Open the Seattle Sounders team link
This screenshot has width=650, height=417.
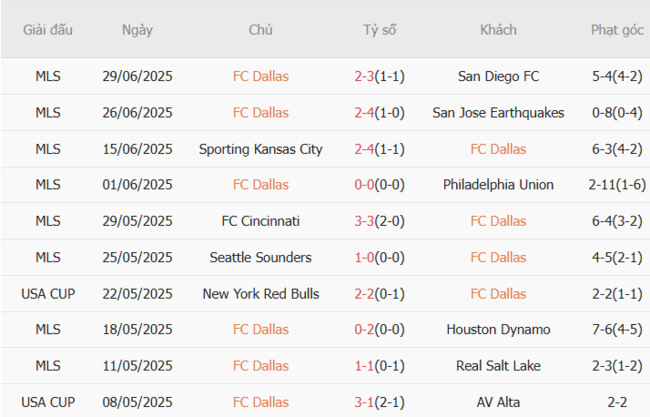[x=260, y=257]
